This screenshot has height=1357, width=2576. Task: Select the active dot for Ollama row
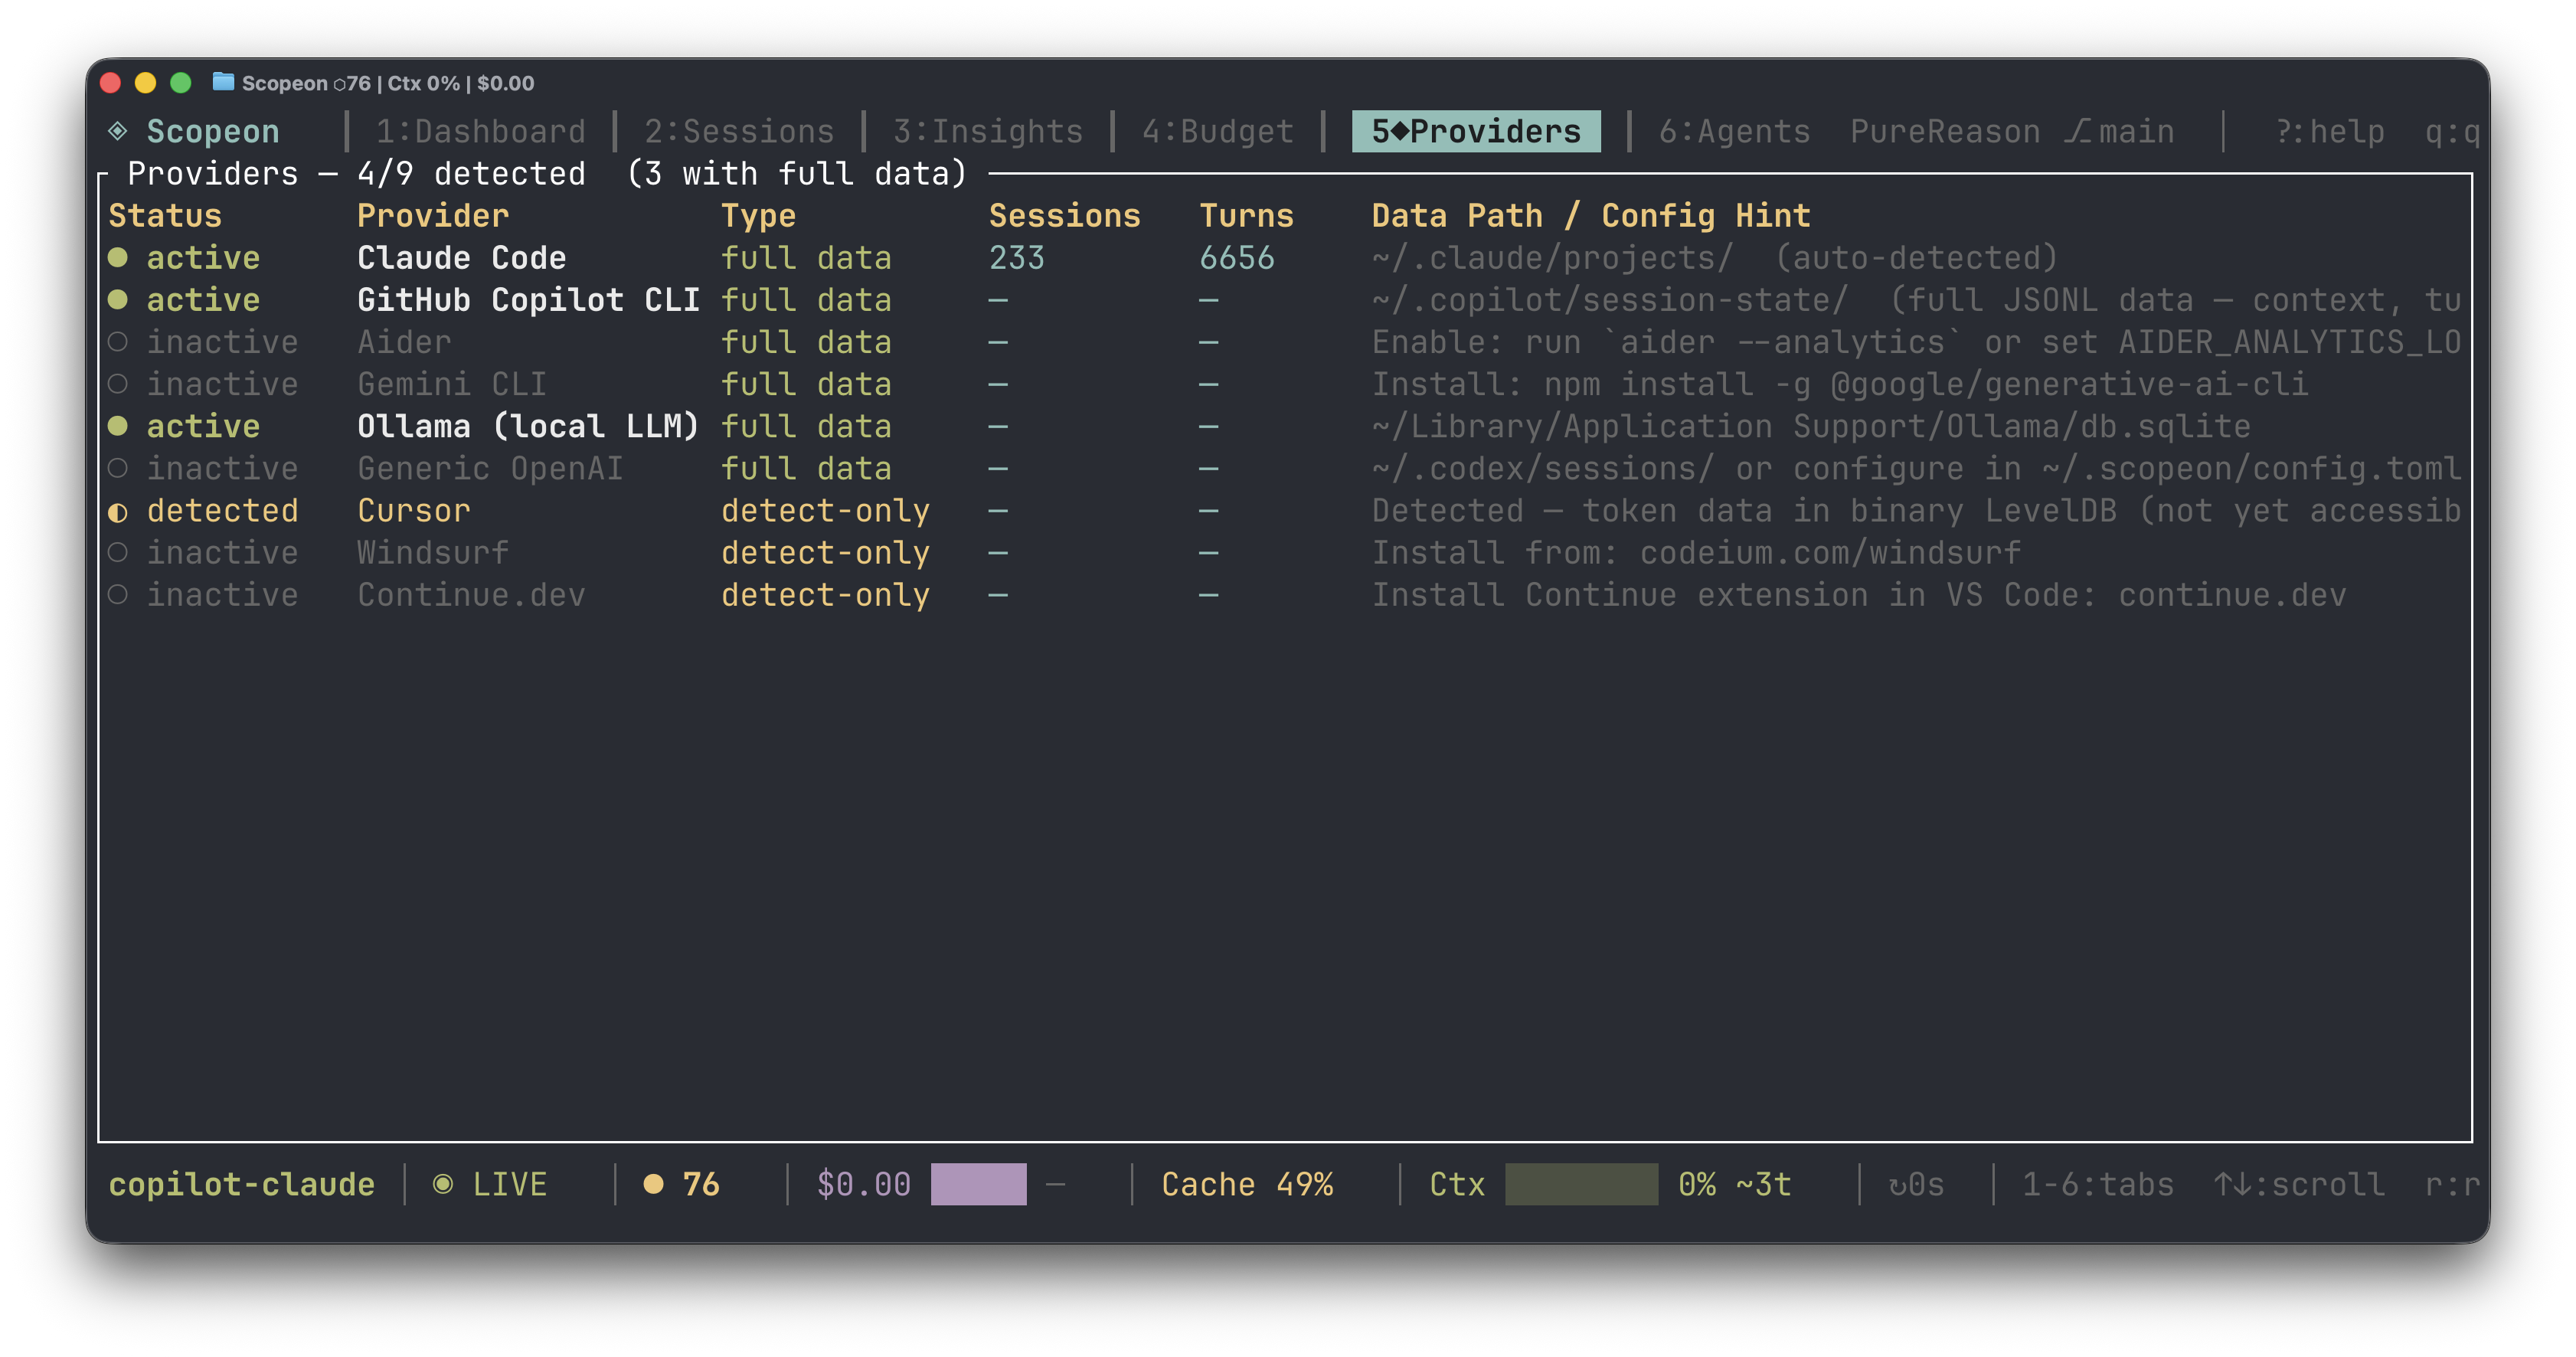(x=118, y=427)
